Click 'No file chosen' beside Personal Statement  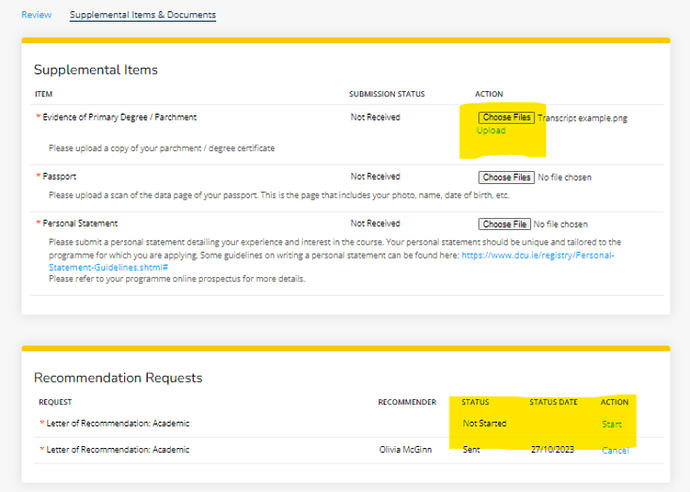[x=561, y=224]
